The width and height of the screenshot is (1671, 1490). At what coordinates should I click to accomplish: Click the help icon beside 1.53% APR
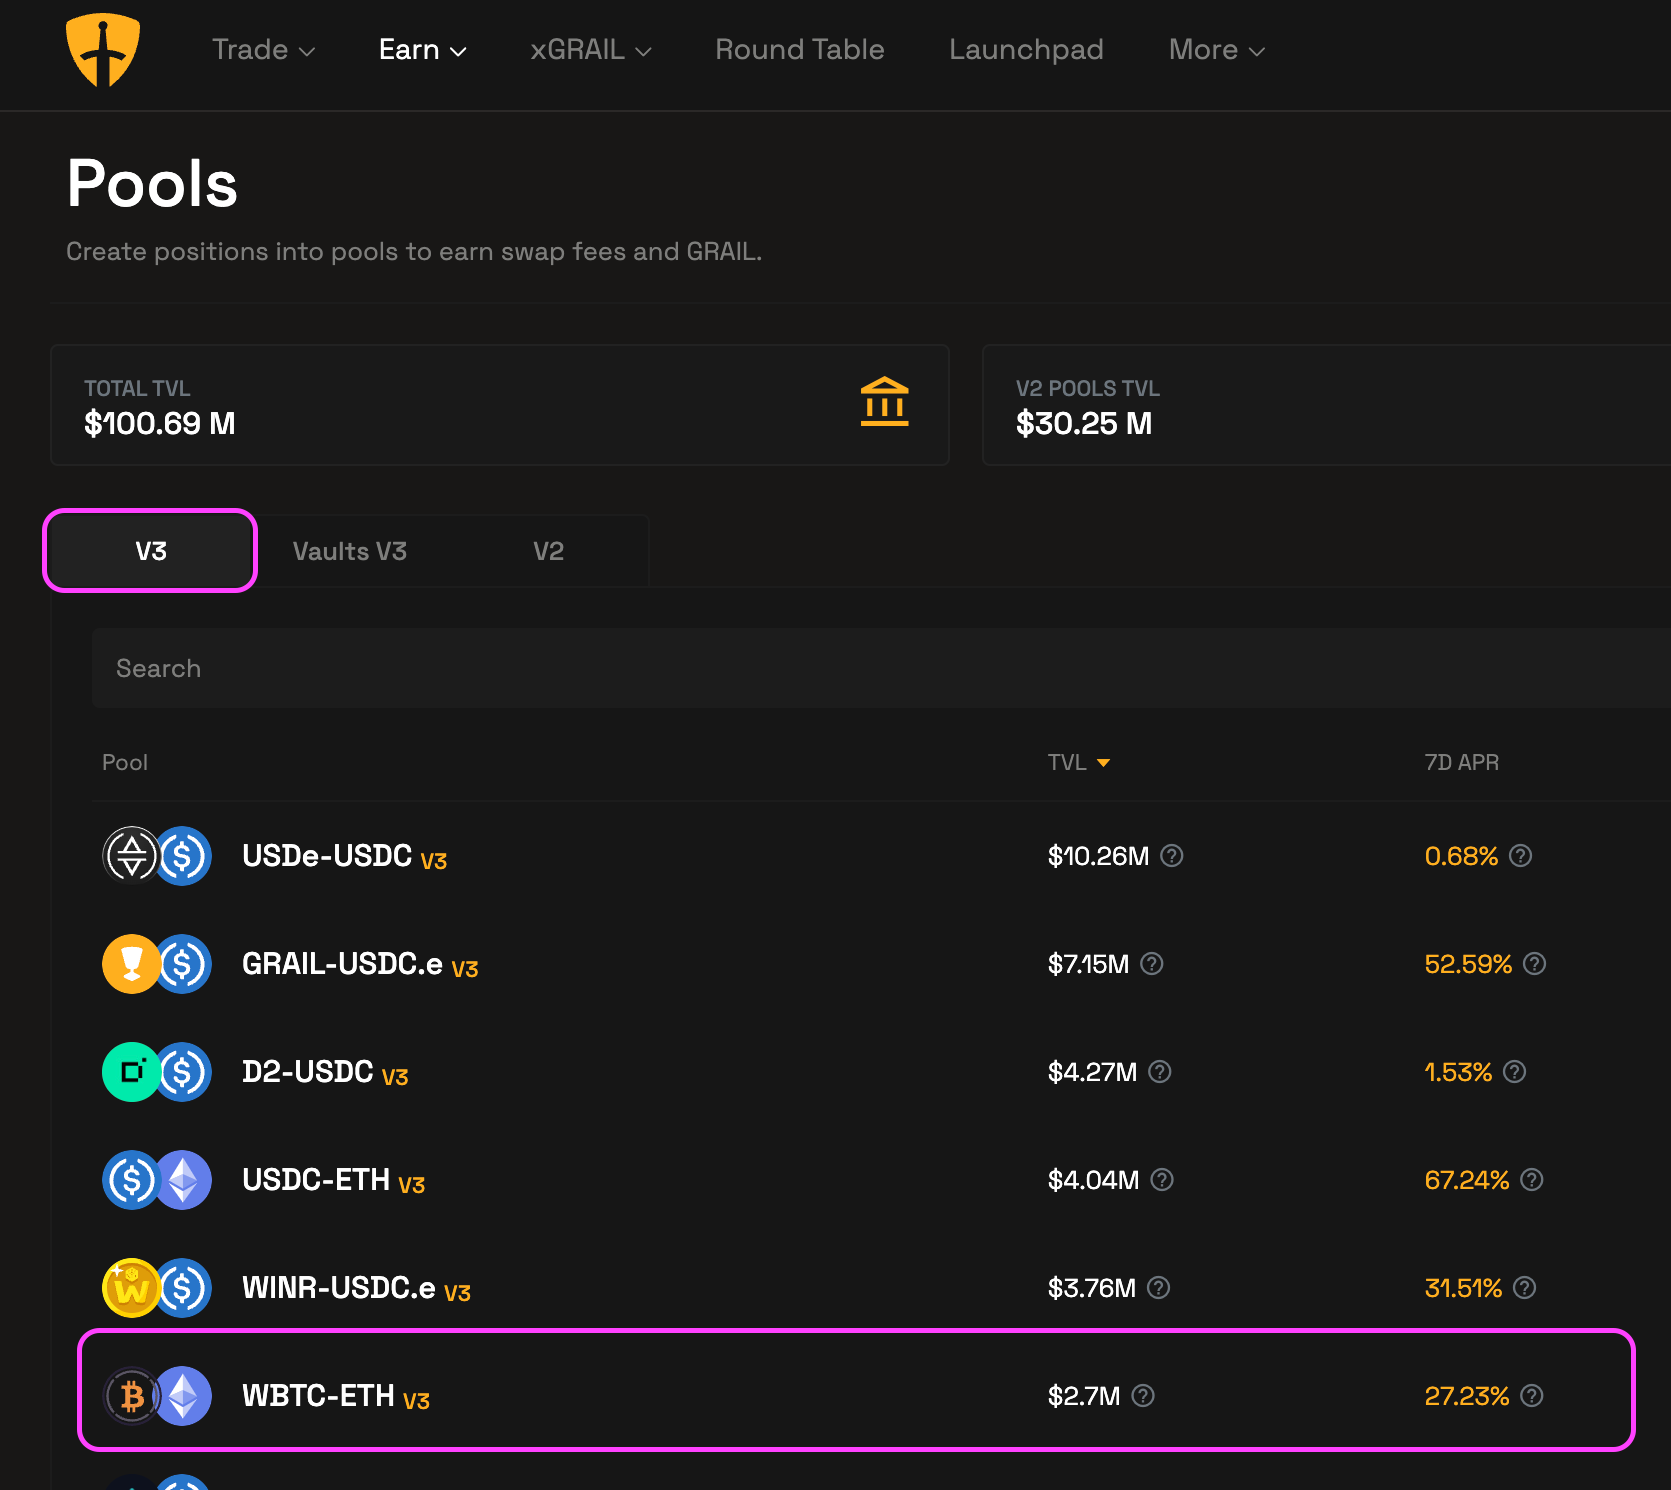click(x=1515, y=1072)
